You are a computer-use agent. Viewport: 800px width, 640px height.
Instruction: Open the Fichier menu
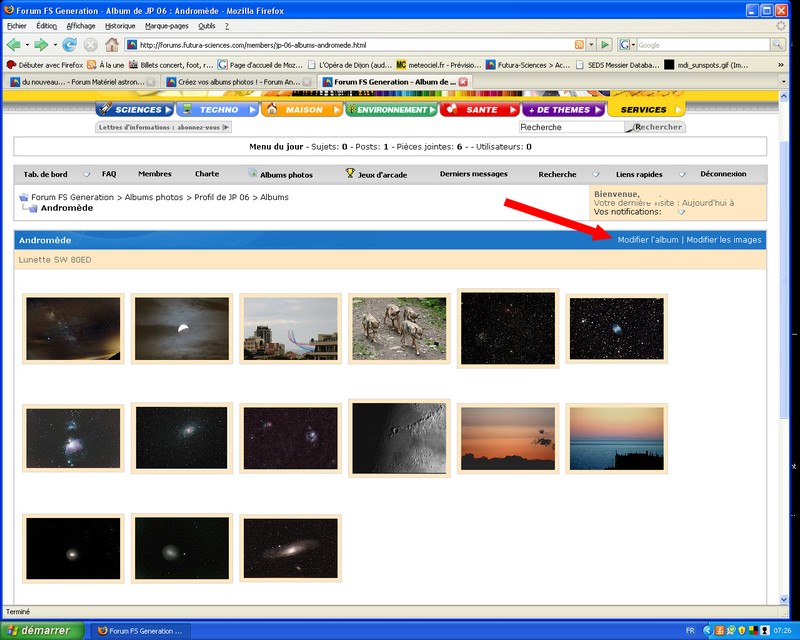point(17,26)
